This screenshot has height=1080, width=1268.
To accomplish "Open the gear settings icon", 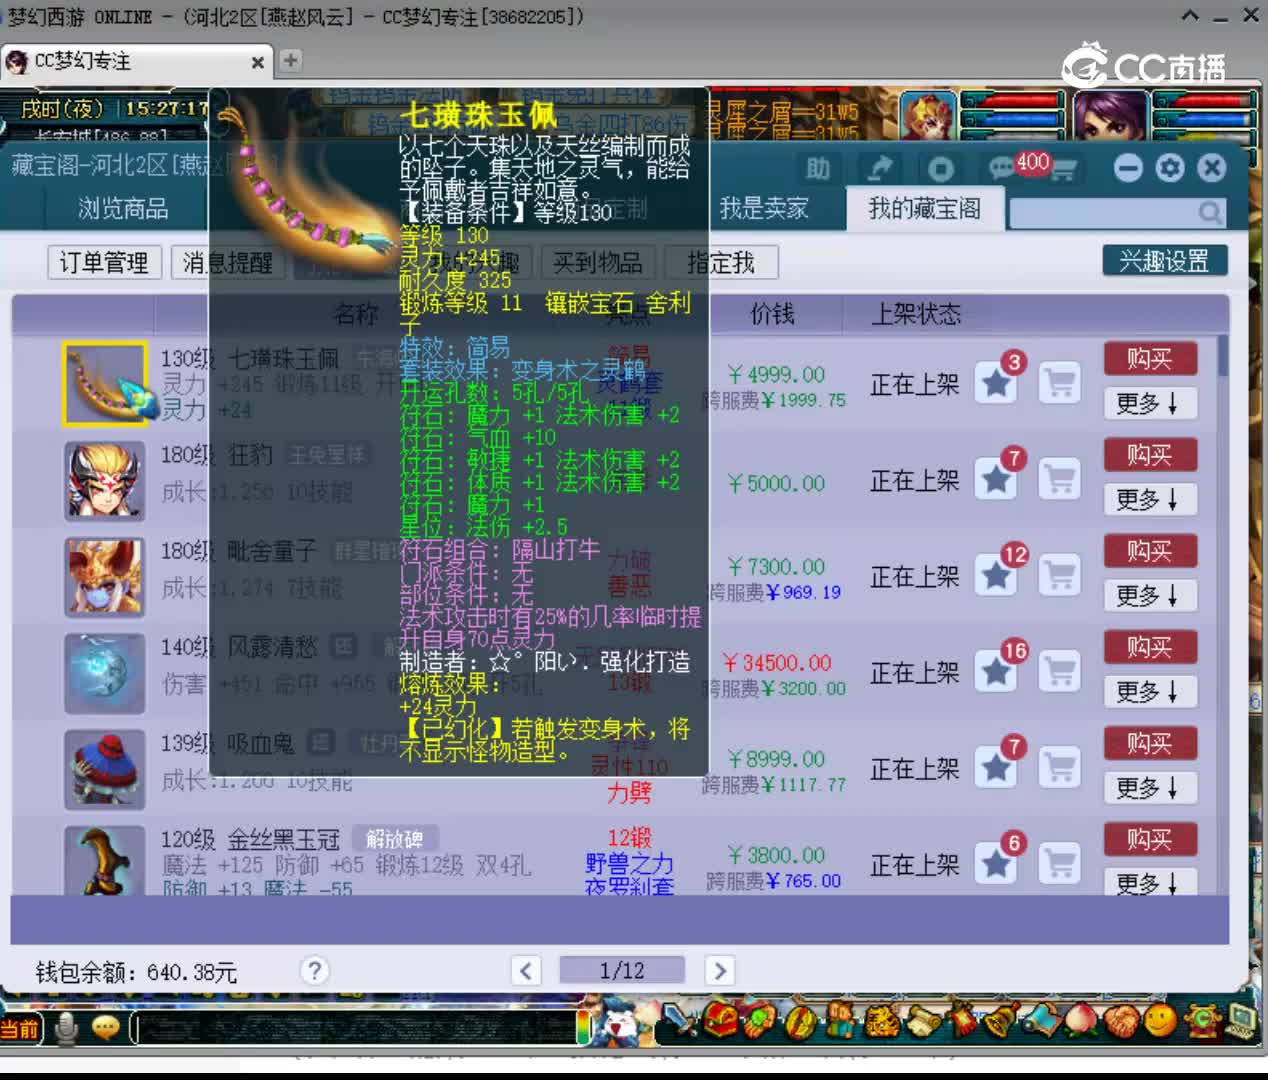I will (x=1170, y=168).
